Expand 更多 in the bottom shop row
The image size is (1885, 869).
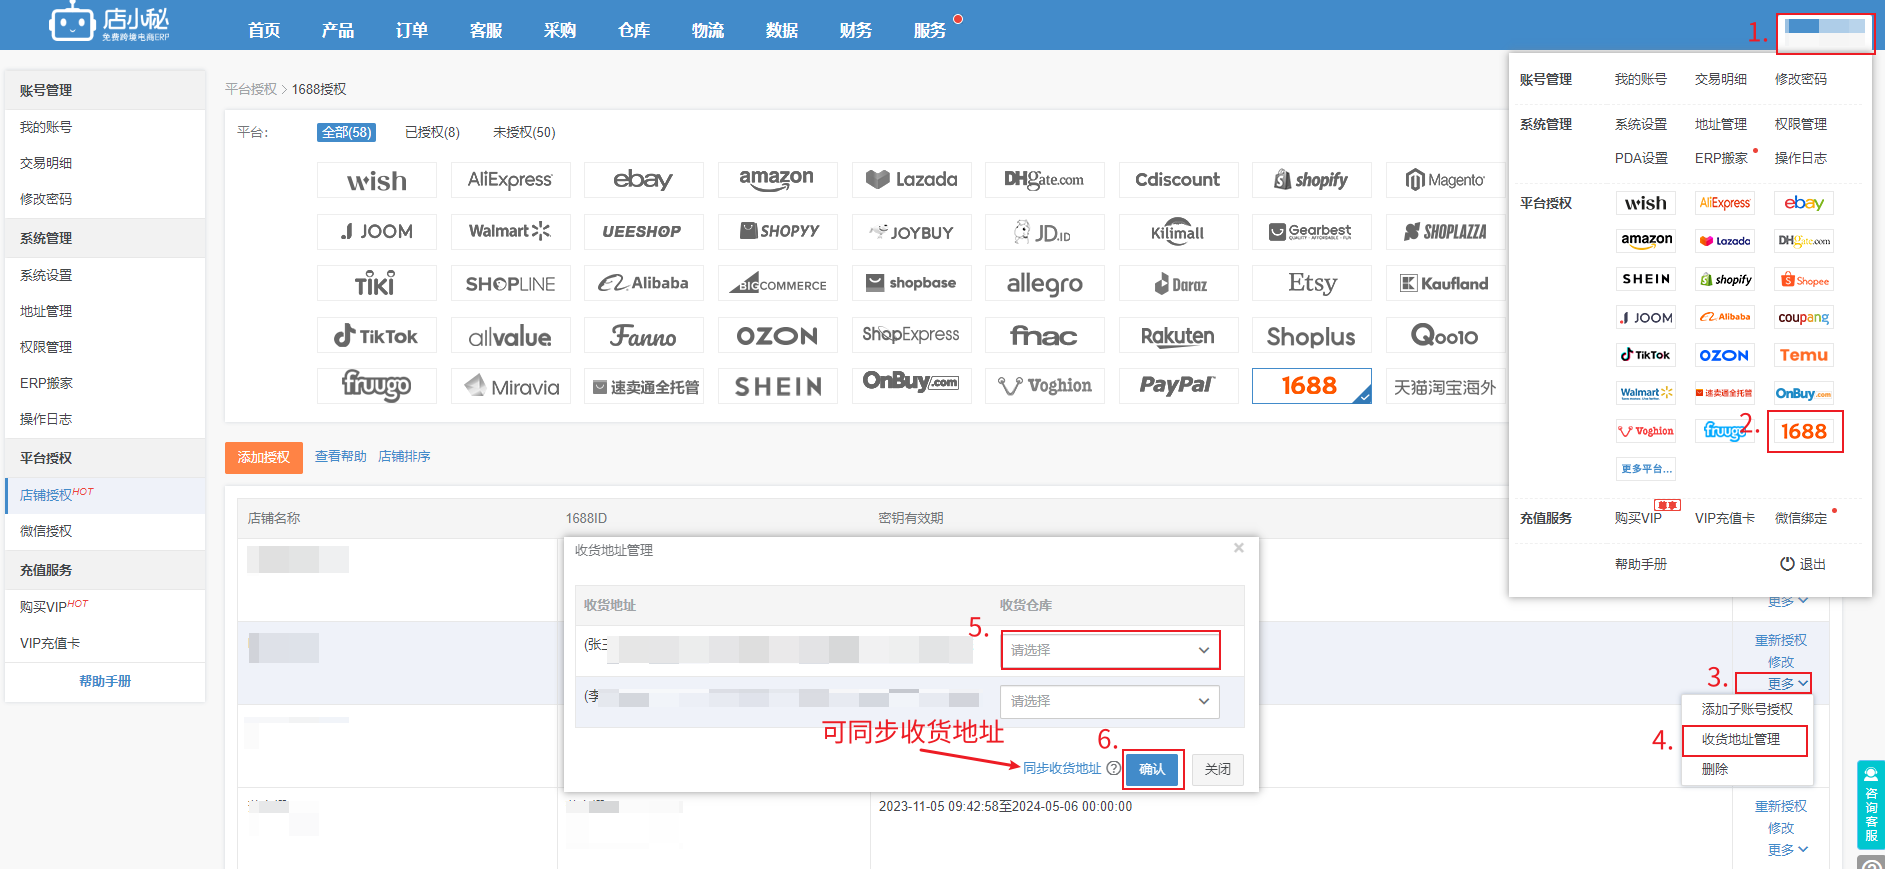coord(1788,850)
